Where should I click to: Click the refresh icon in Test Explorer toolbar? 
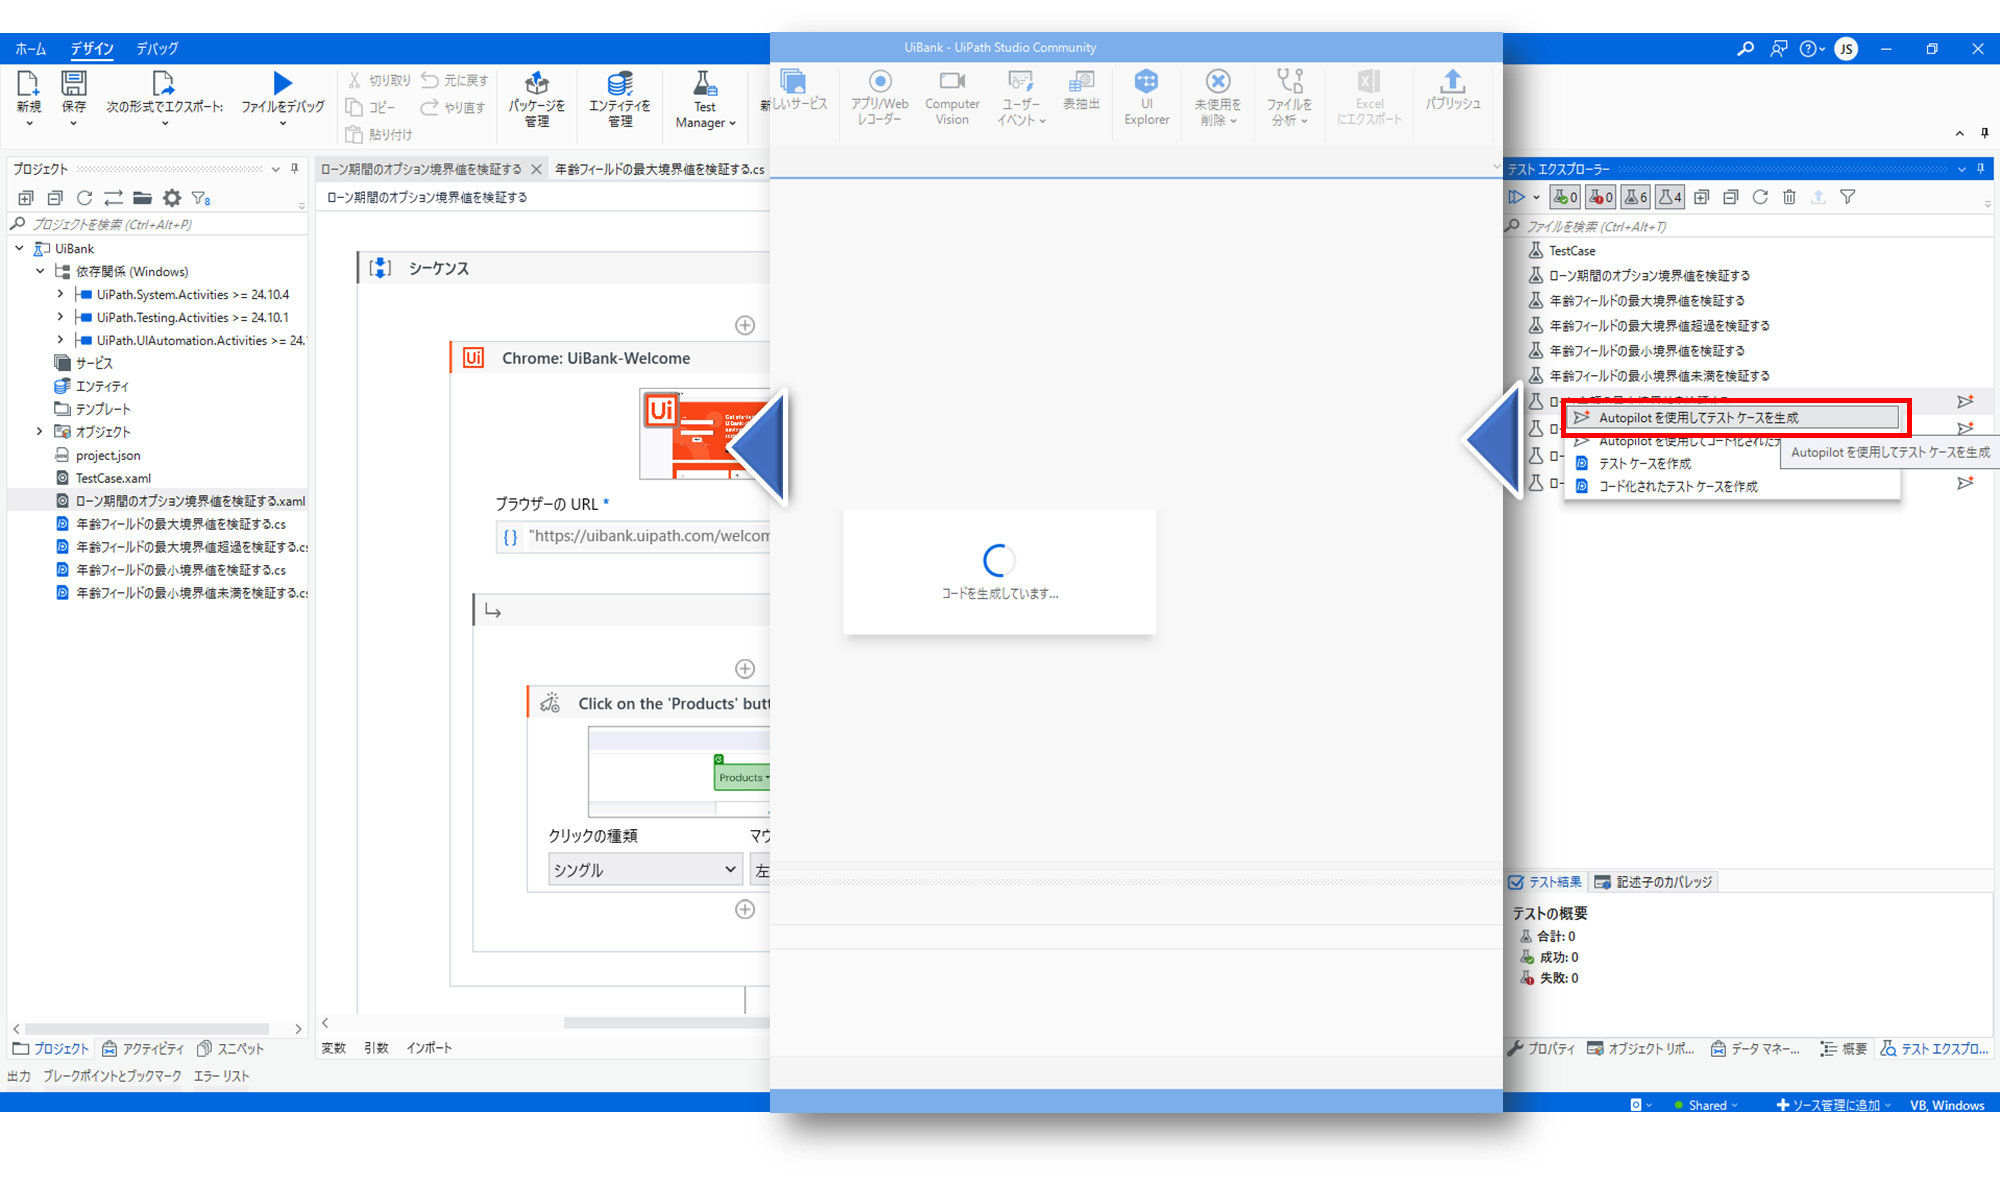[1760, 197]
